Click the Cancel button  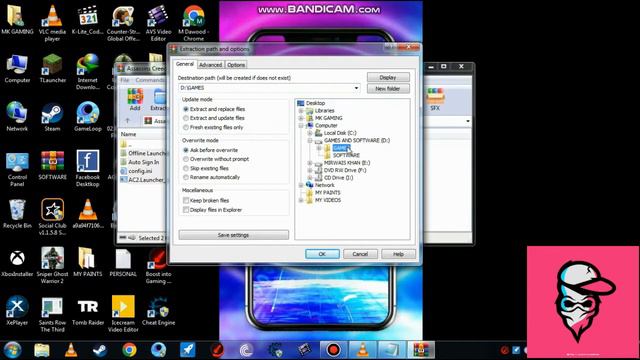point(360,254)
